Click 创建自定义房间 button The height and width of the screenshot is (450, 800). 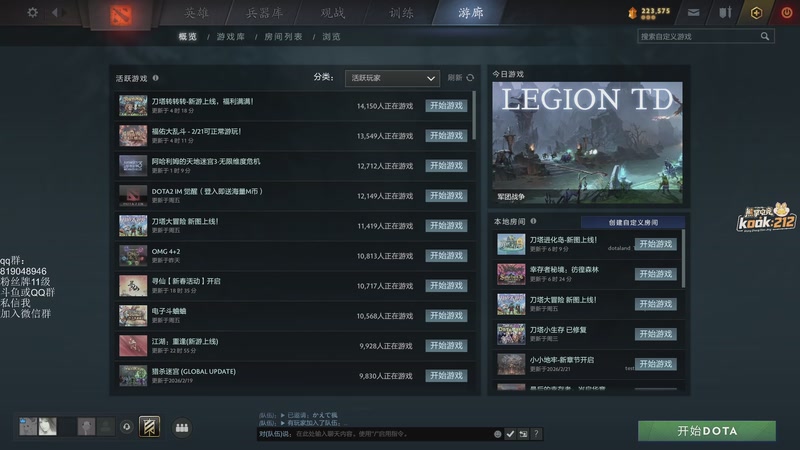click(x=633, y=222)
